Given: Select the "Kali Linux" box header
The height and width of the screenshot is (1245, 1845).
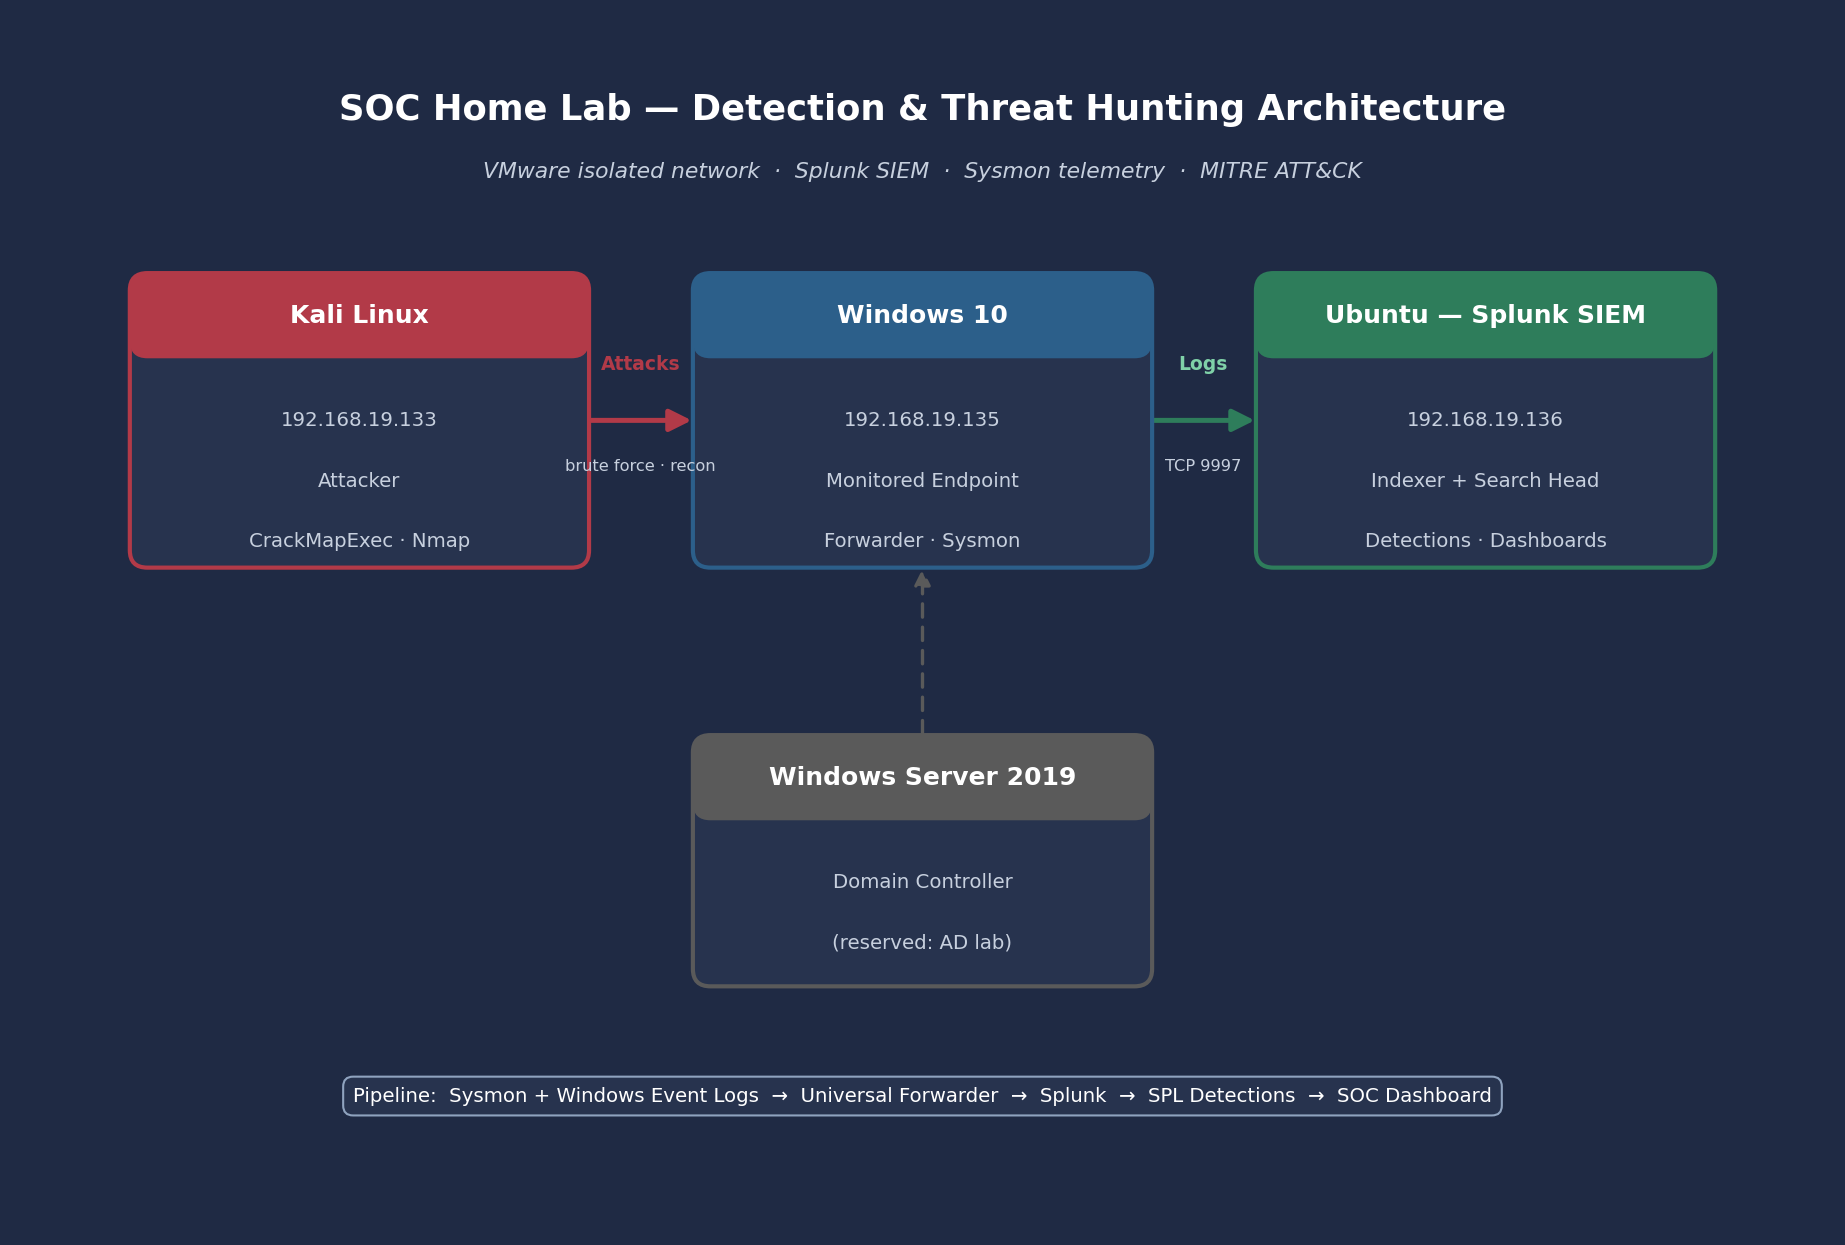Looking at the screenshot, I should coord(359,315).
